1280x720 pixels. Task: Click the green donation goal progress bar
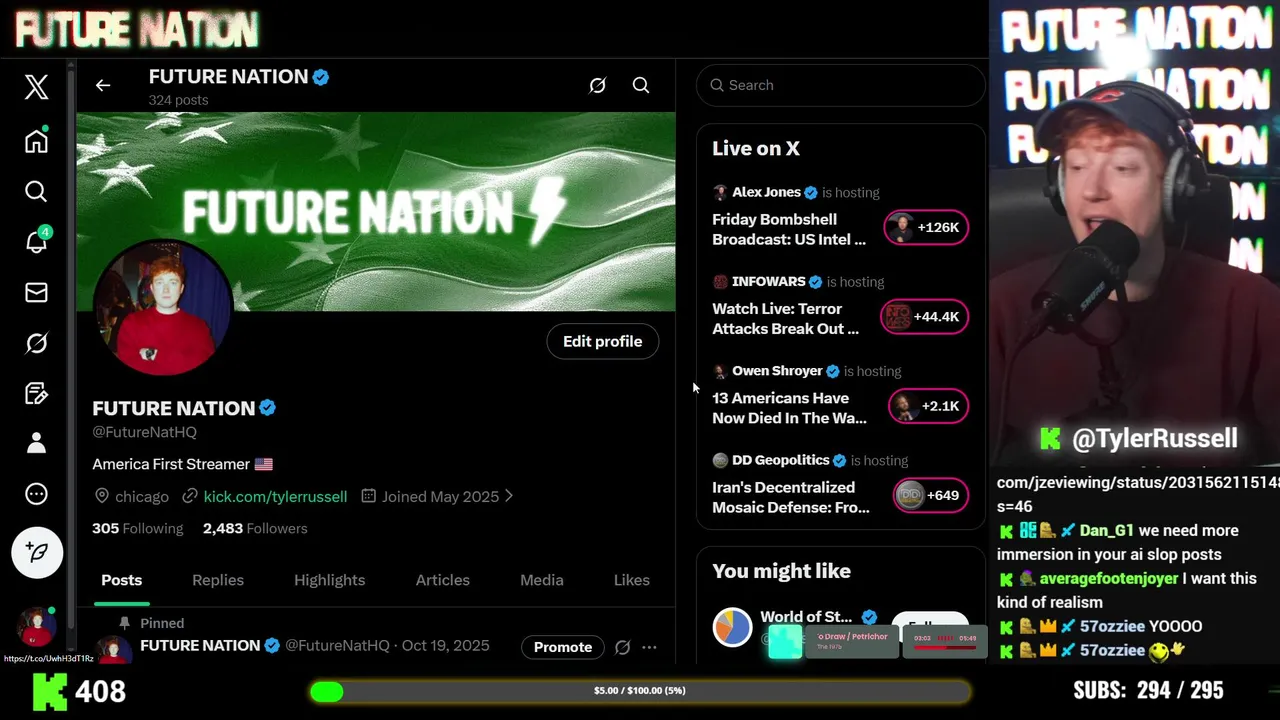coord(639,691)
